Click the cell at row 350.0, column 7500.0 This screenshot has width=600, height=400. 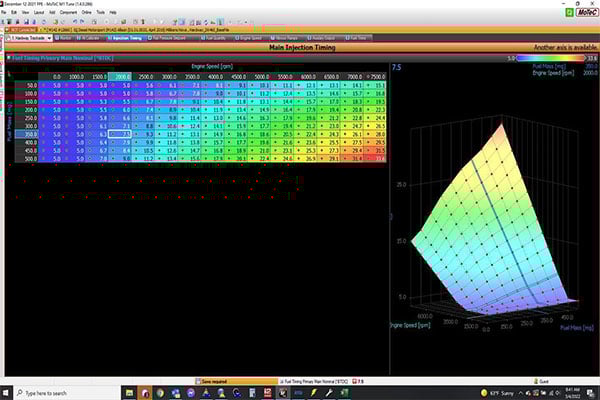pos(375,134)
